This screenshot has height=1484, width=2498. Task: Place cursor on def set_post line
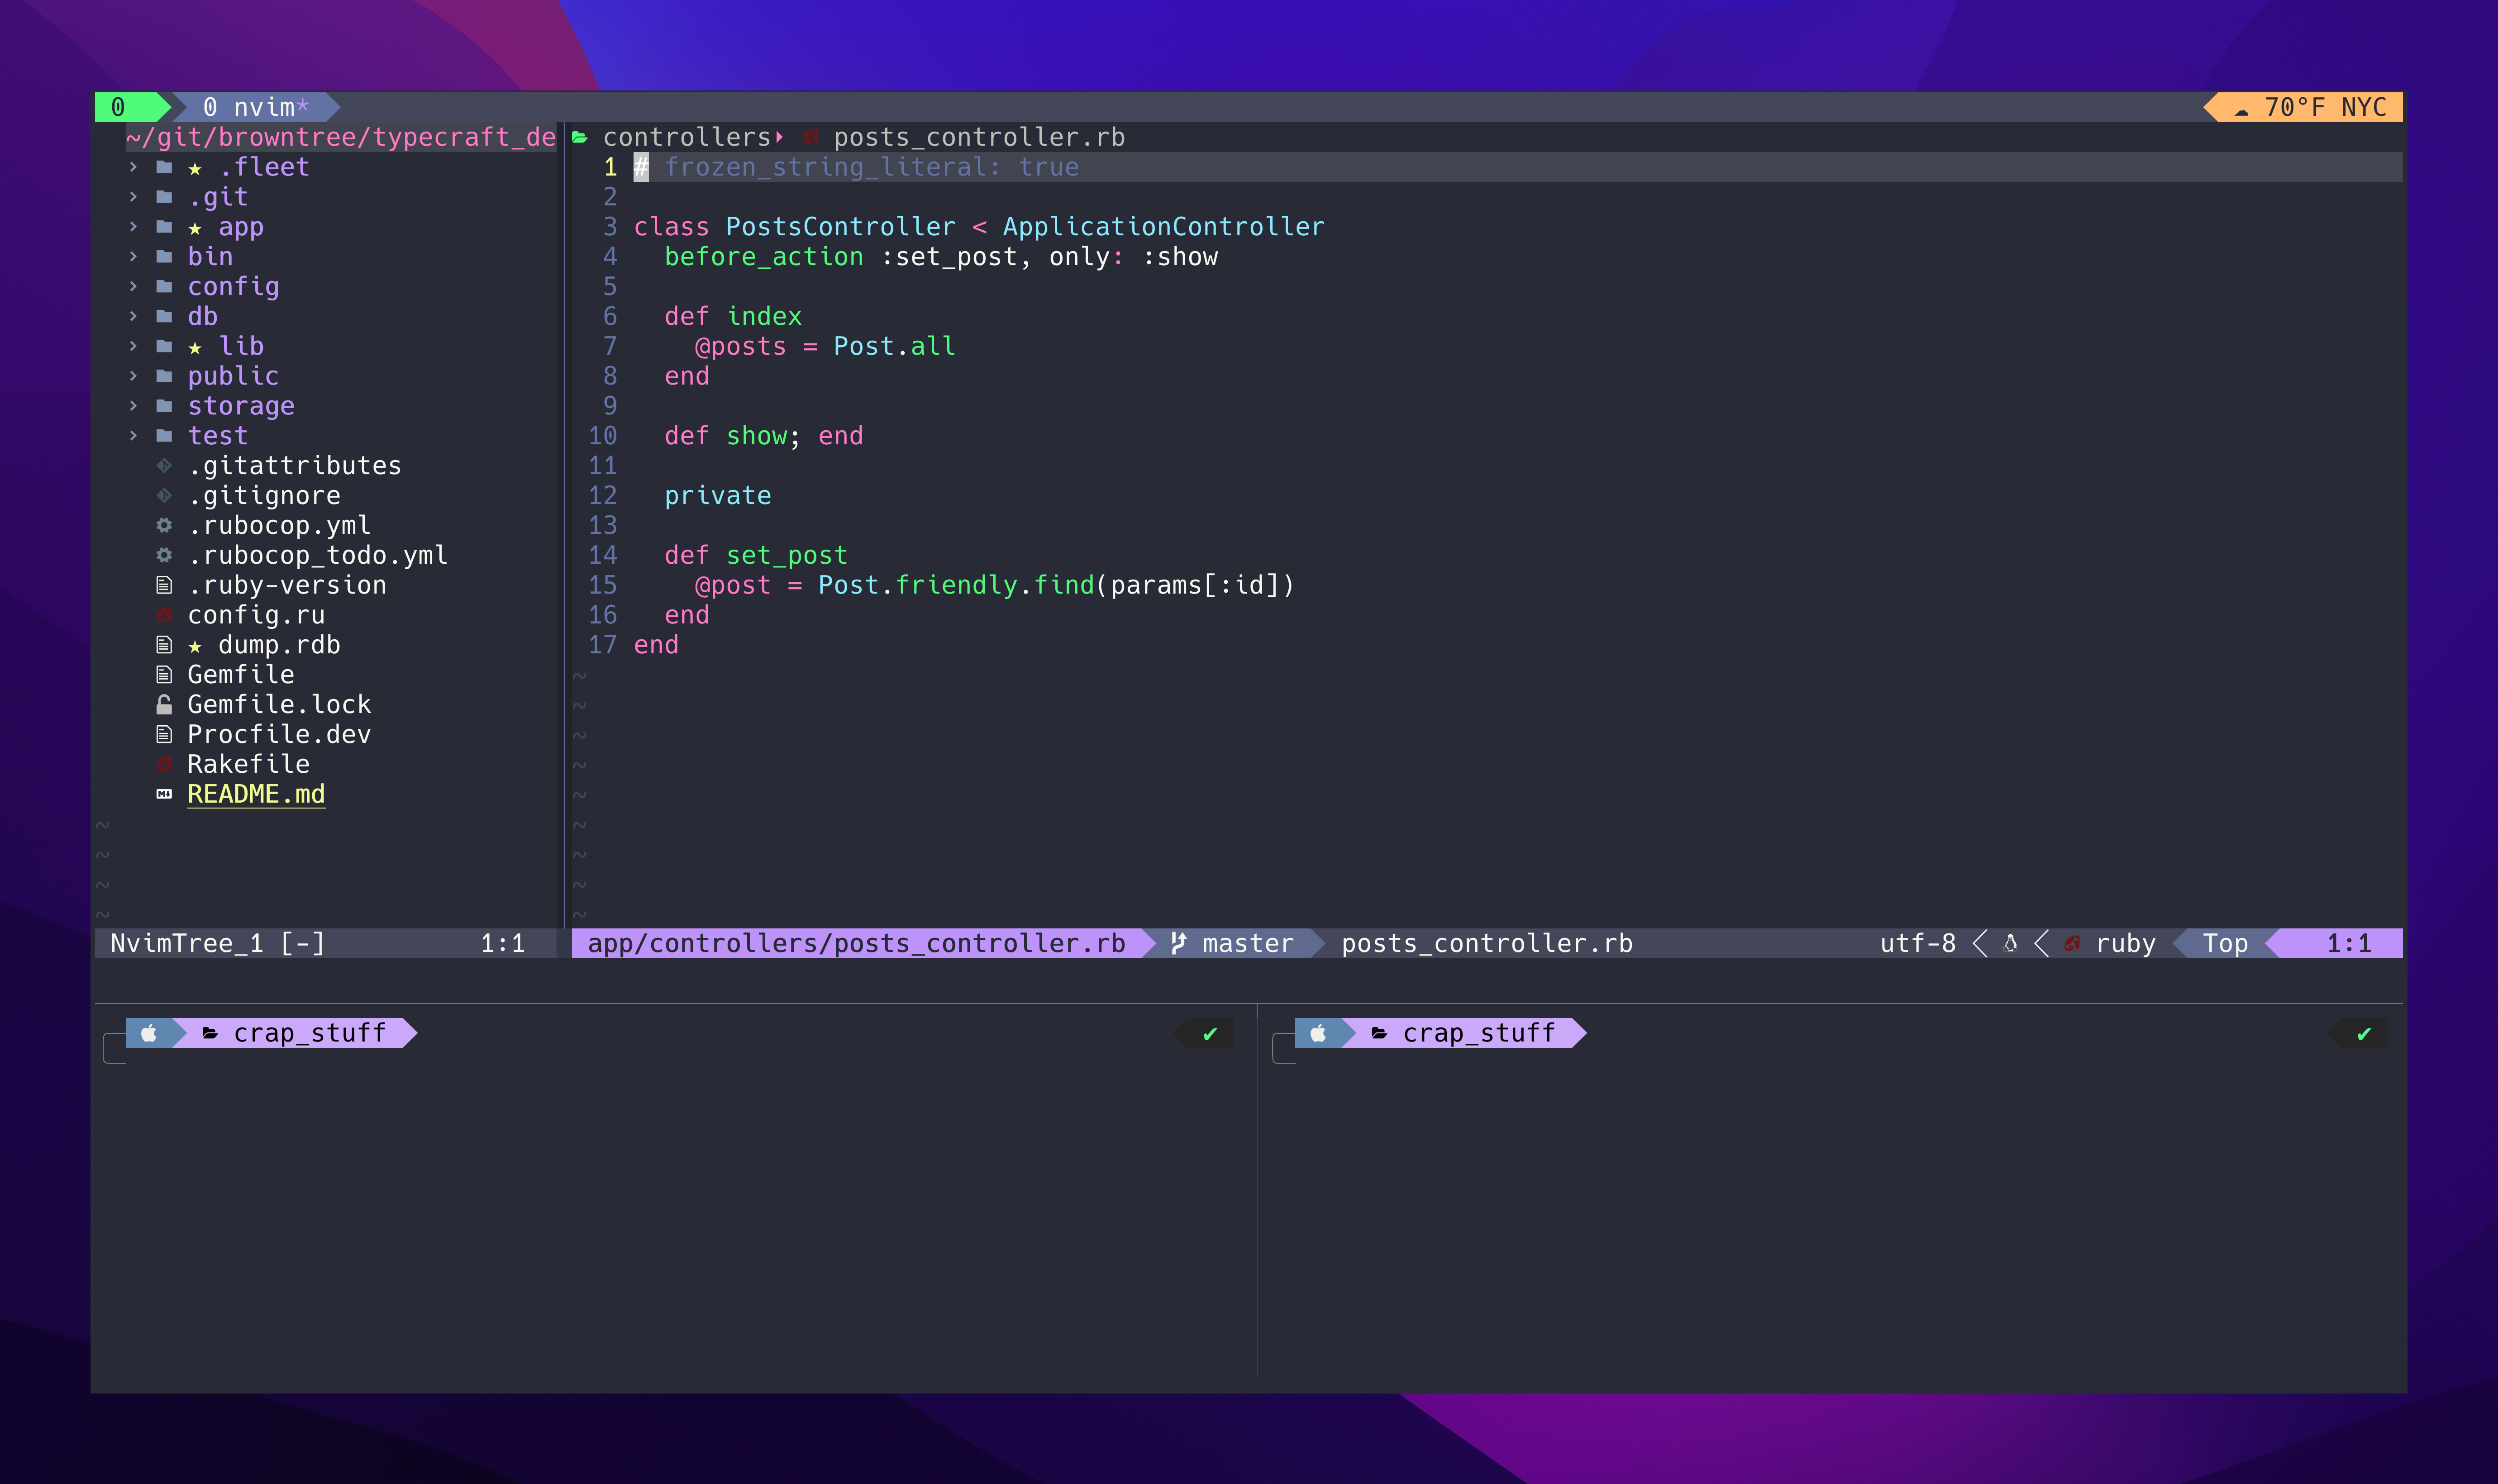click(x=756, y=555)
